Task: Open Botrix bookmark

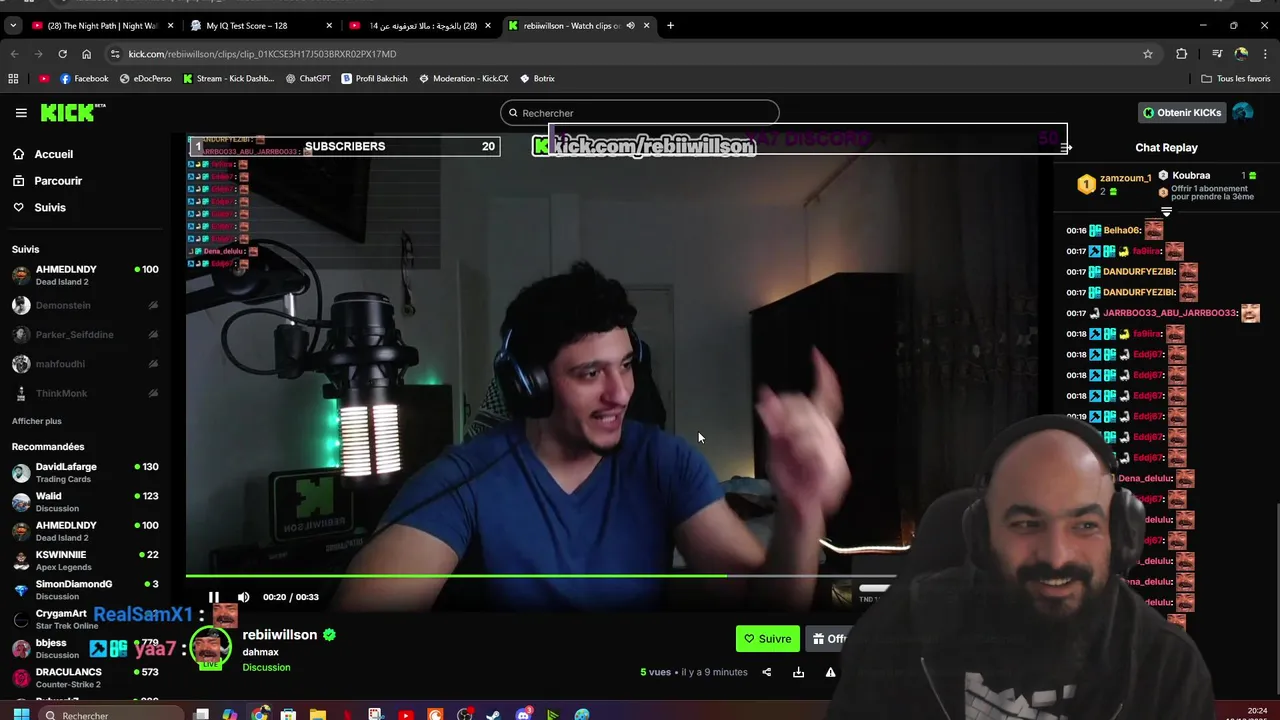Action: [537, 78]
